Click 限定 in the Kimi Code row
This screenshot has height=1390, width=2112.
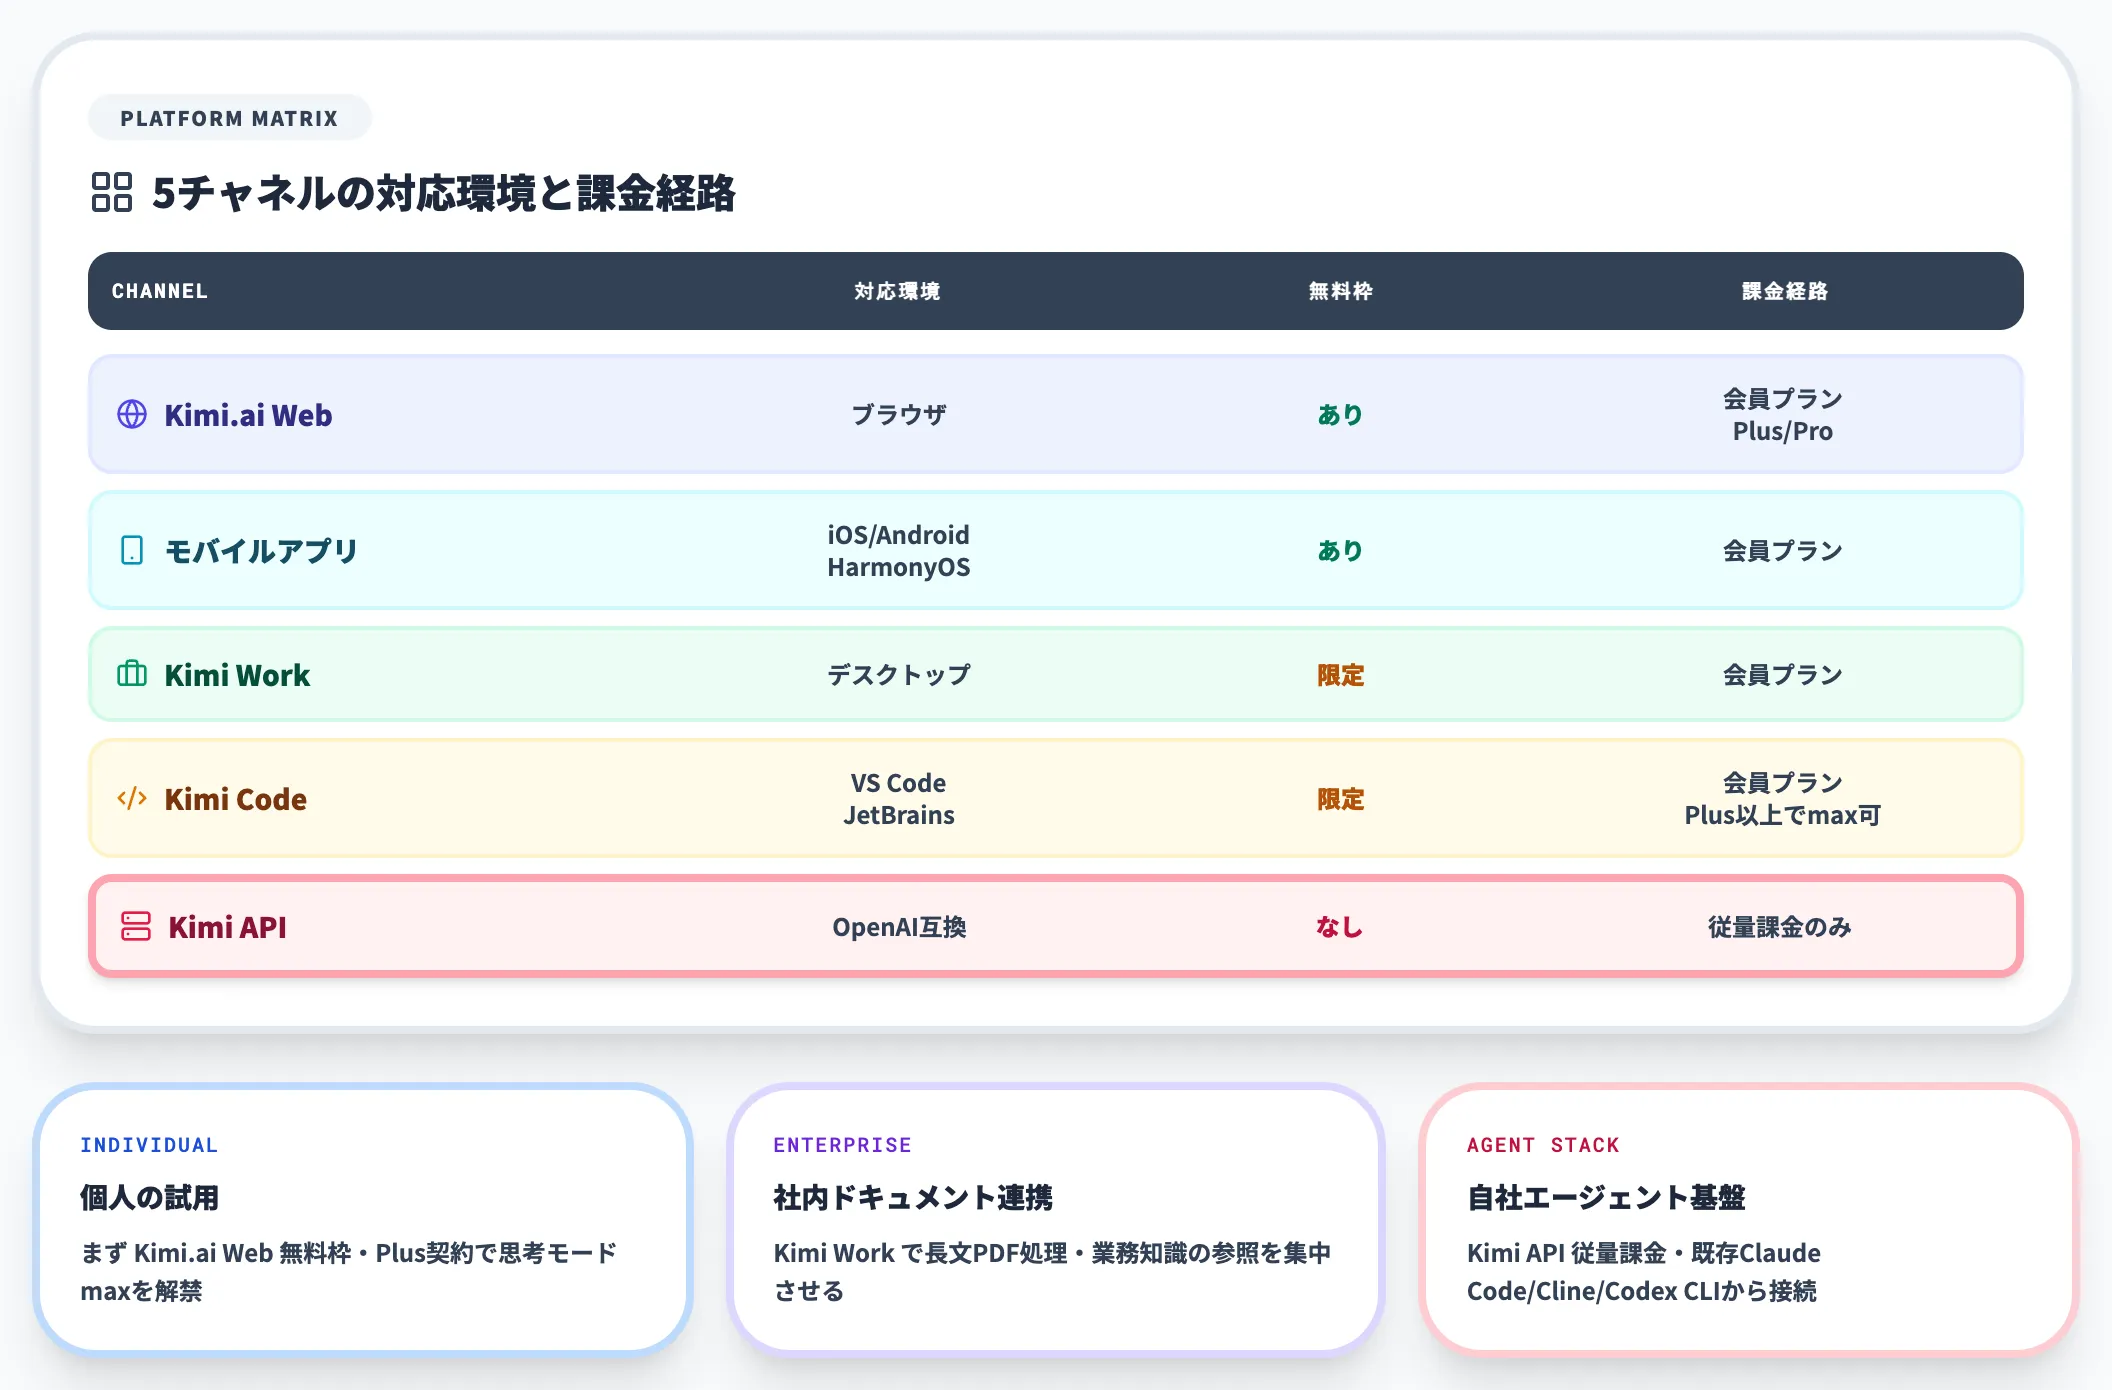(x=1340, y=799)
